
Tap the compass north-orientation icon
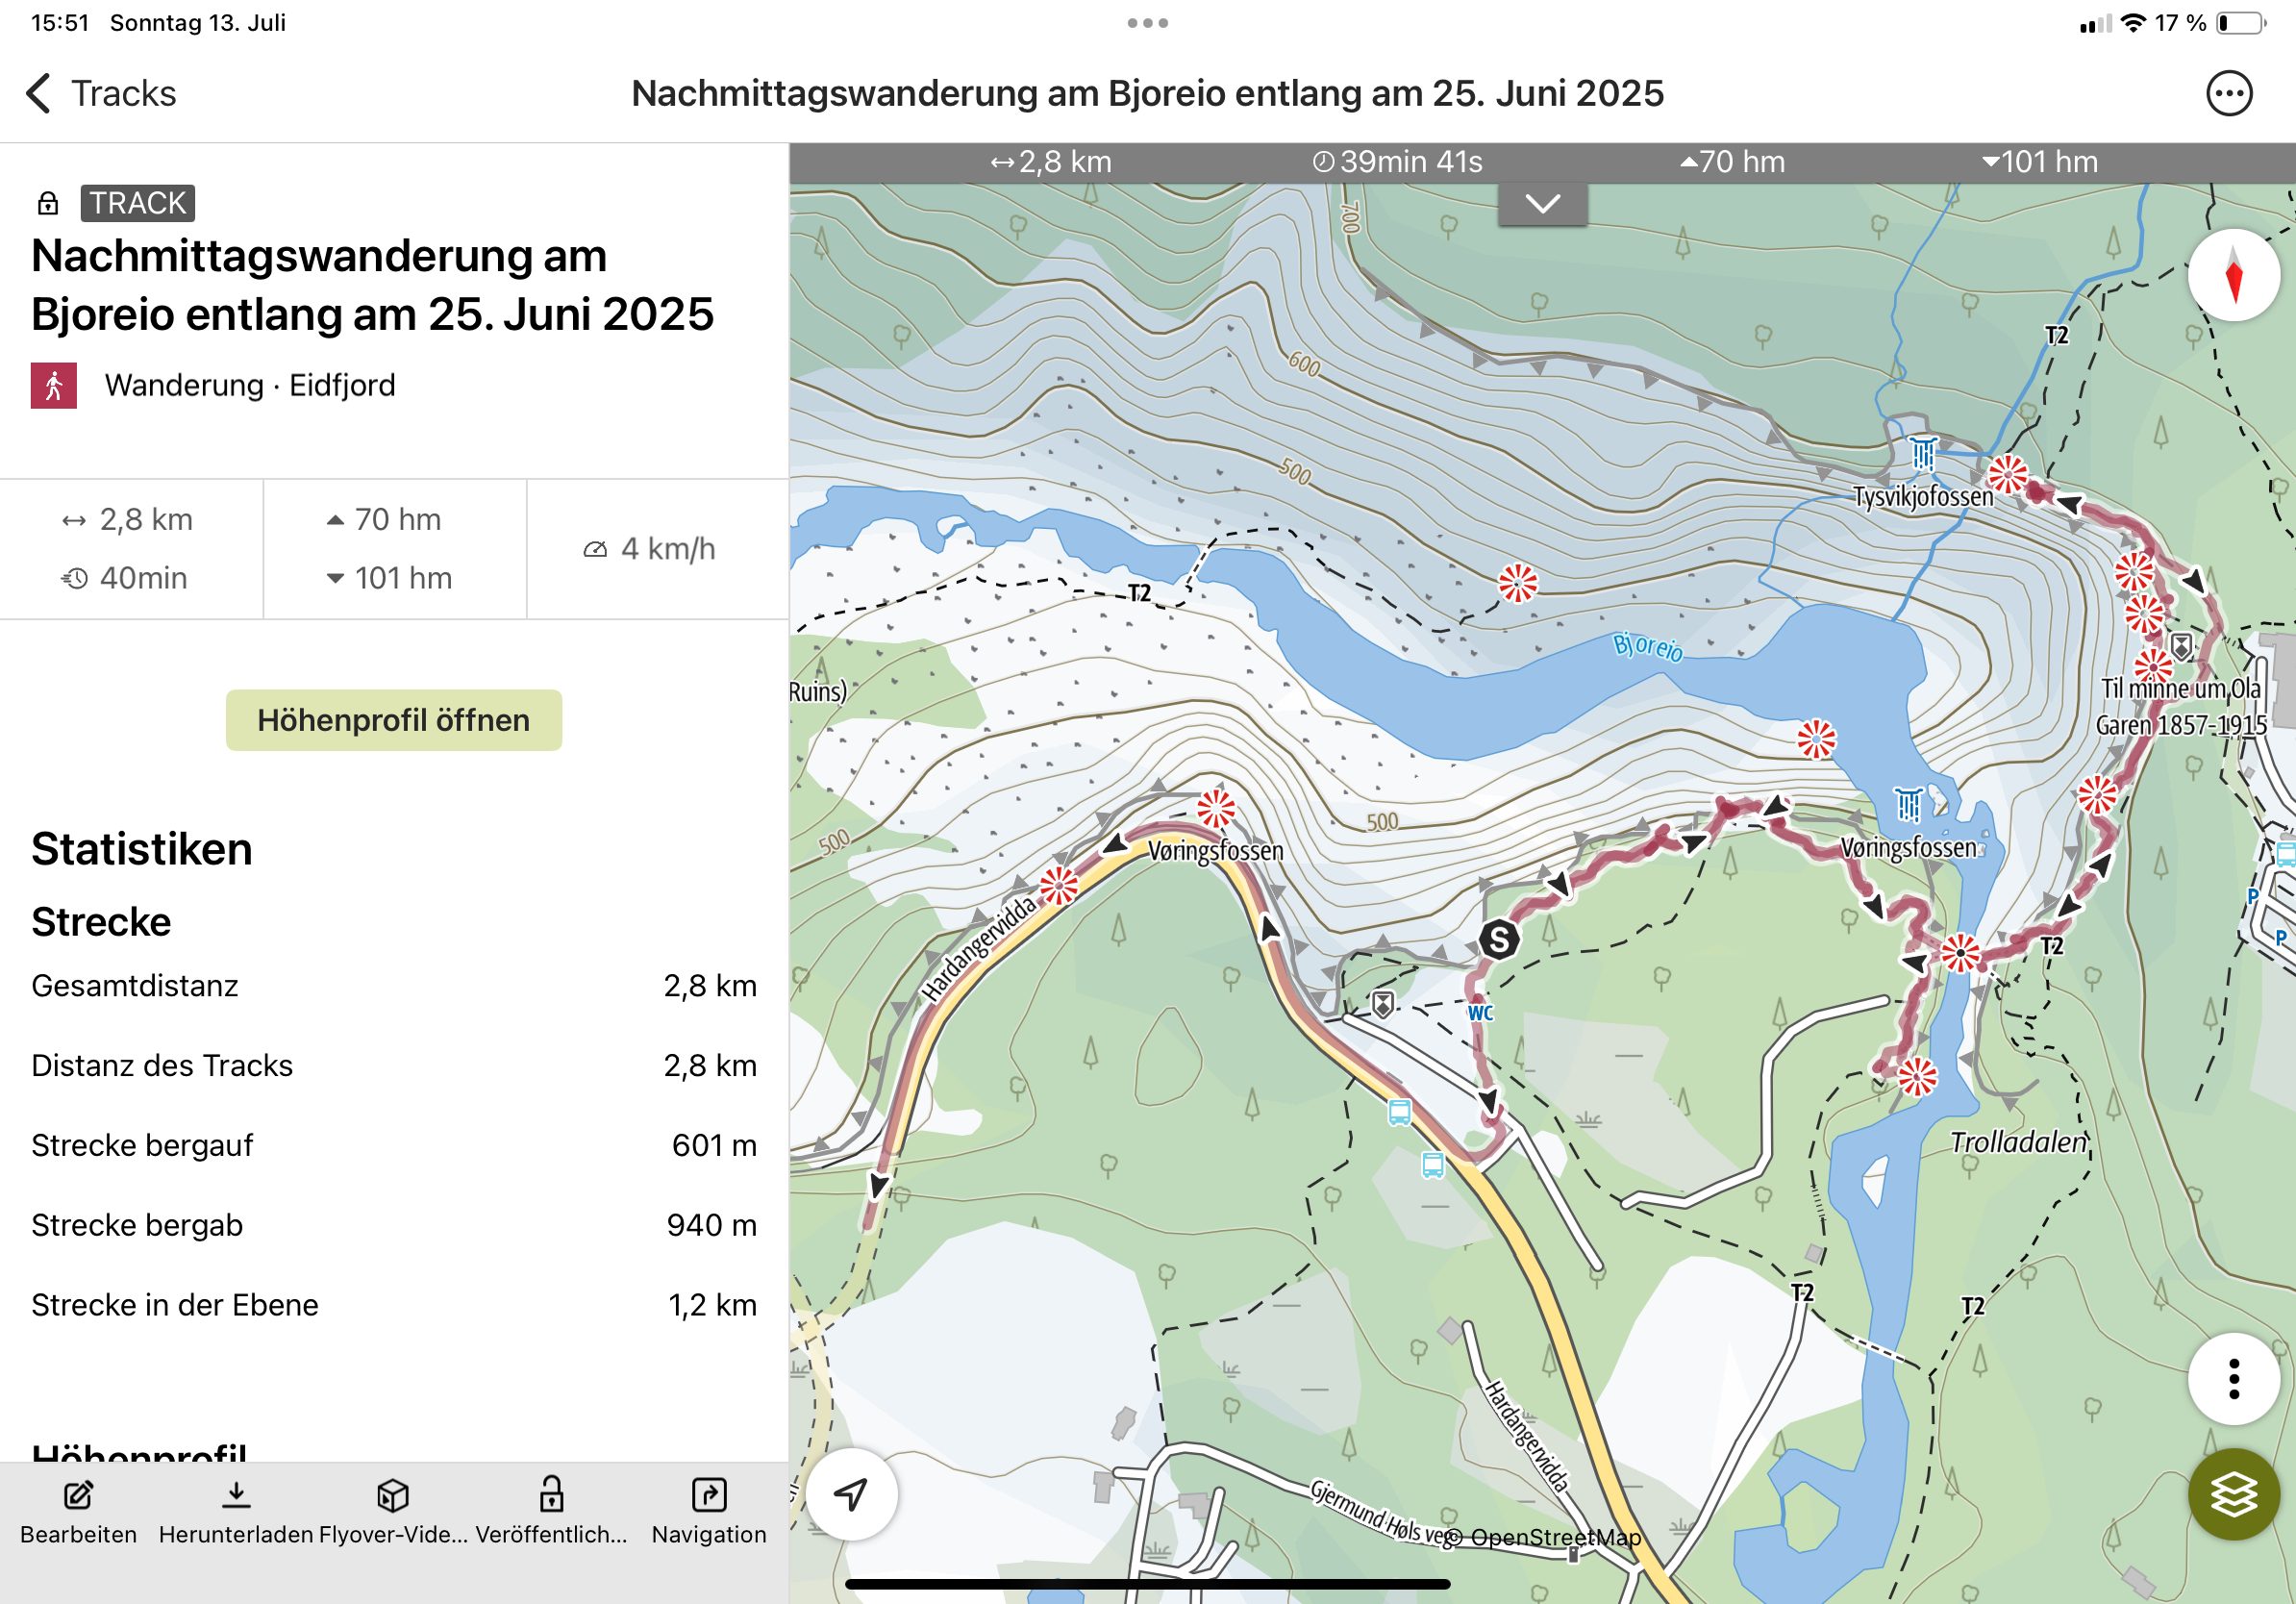(2233, 275)
